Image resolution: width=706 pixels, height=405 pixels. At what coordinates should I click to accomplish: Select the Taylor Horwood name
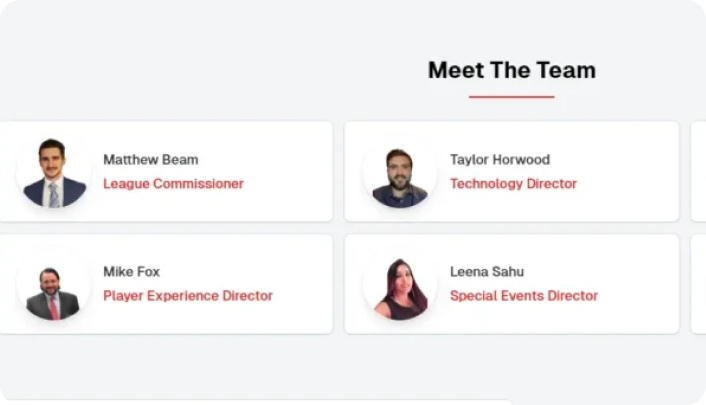(x=499, y=159)
